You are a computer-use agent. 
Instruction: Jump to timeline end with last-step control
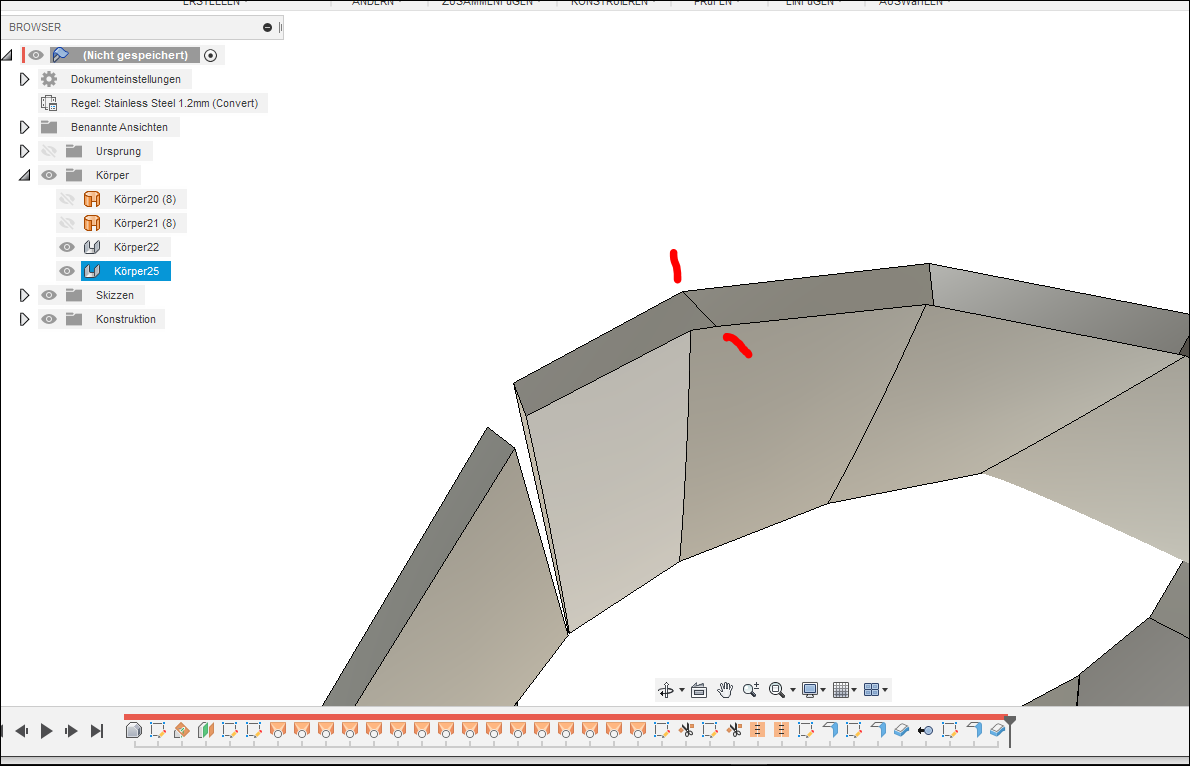96,730
